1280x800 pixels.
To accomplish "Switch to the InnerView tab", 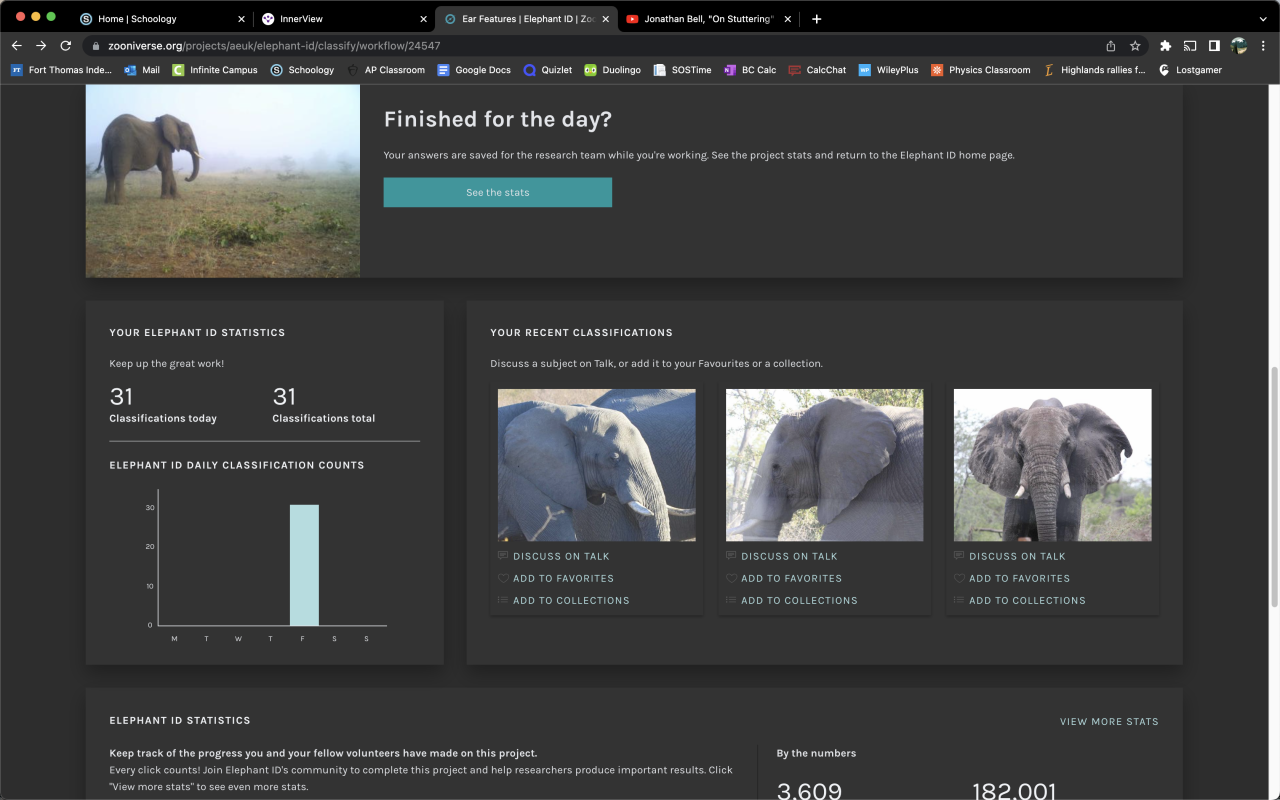I will [344, 19].
